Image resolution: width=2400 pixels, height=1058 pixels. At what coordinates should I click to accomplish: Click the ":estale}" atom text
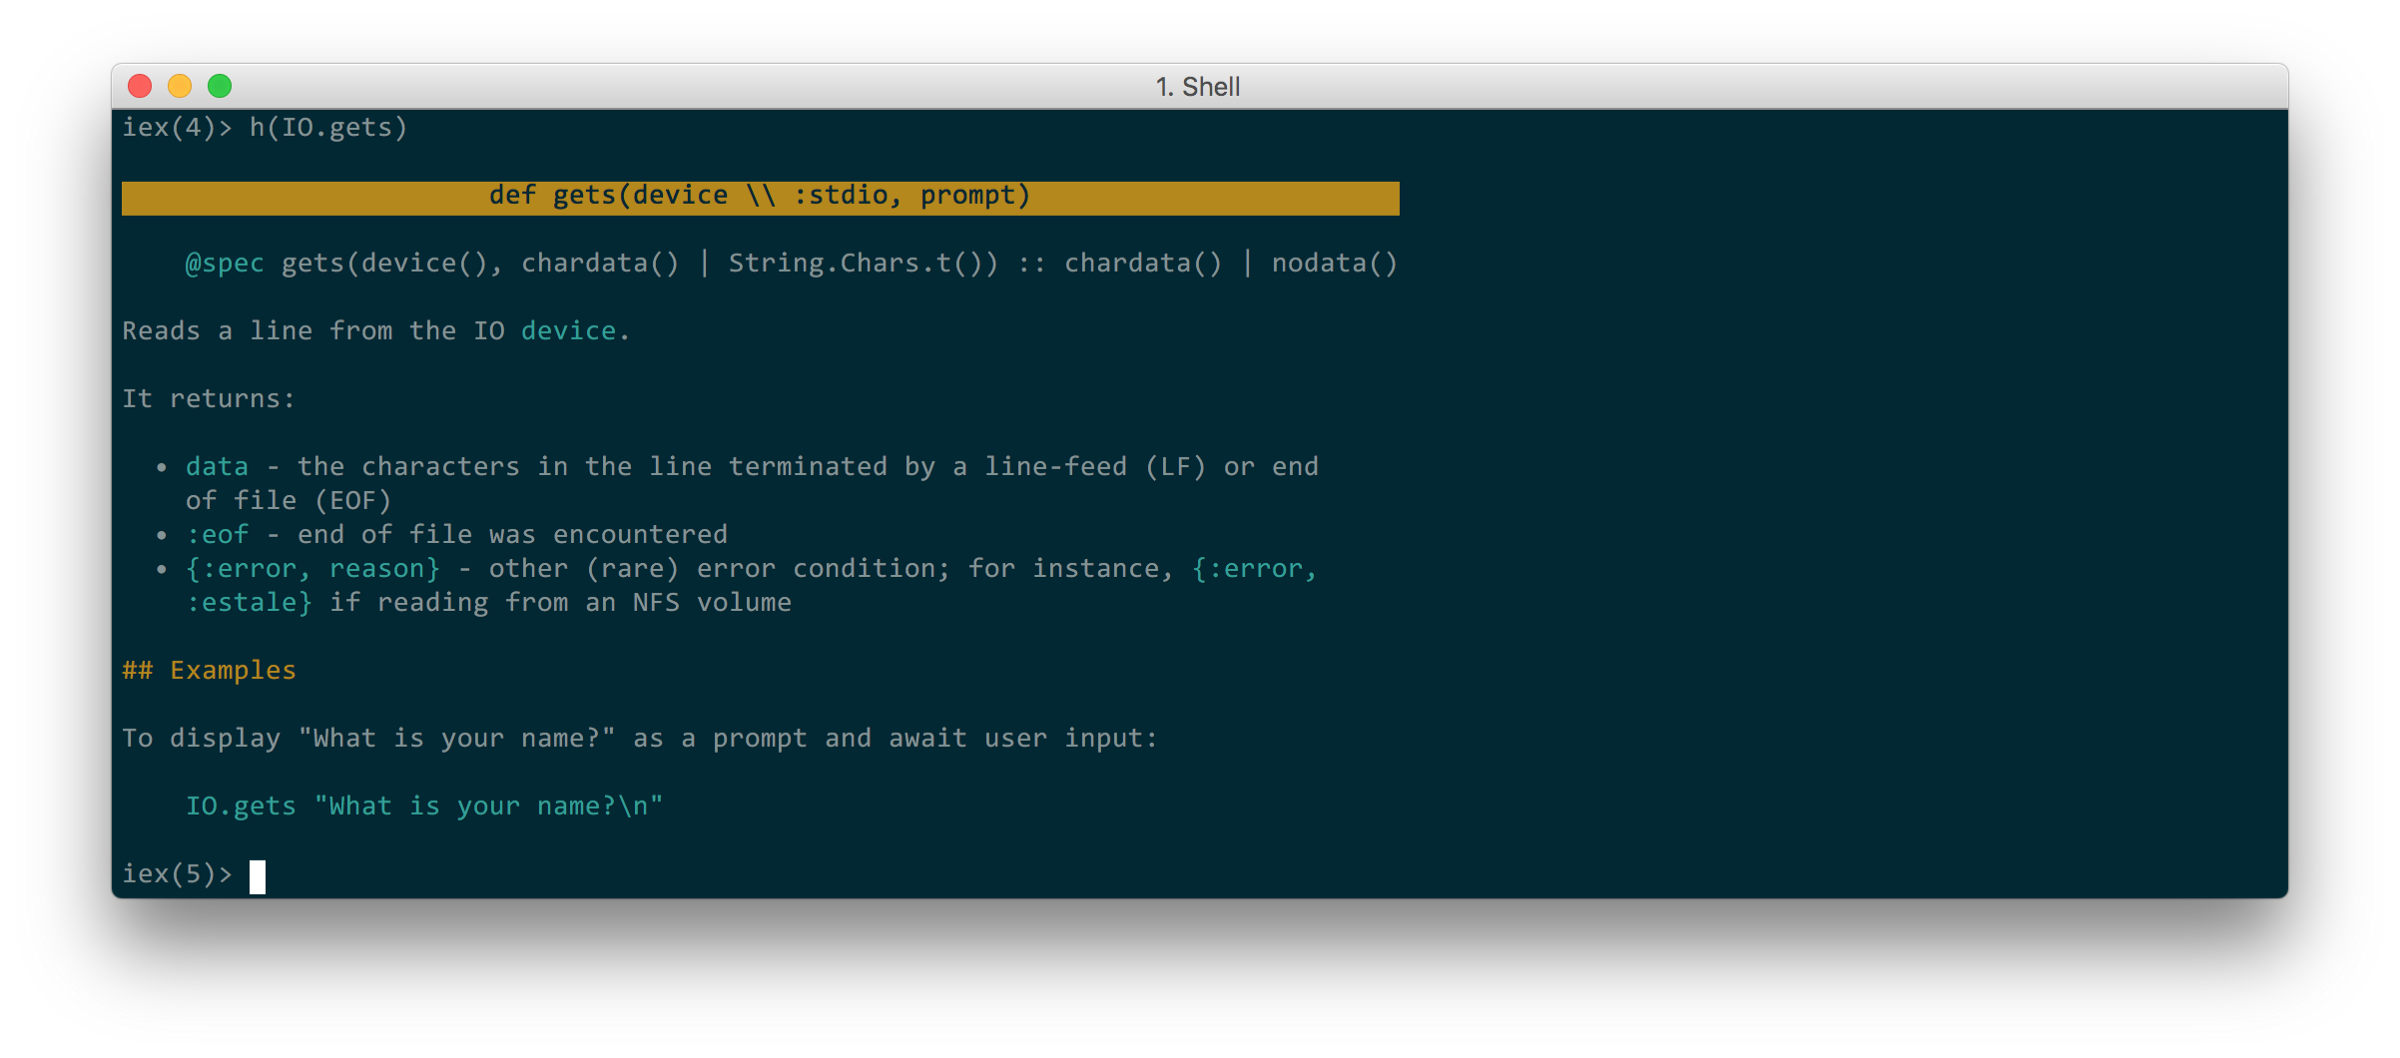click(x=249, y=603)
